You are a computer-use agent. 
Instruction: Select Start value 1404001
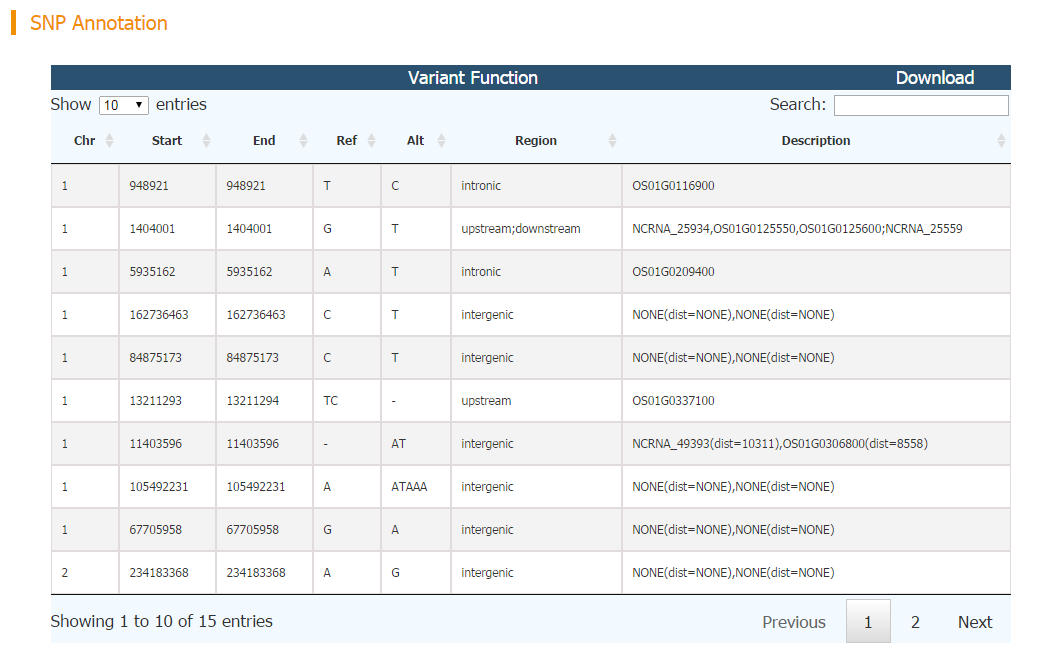click(152, 229)
